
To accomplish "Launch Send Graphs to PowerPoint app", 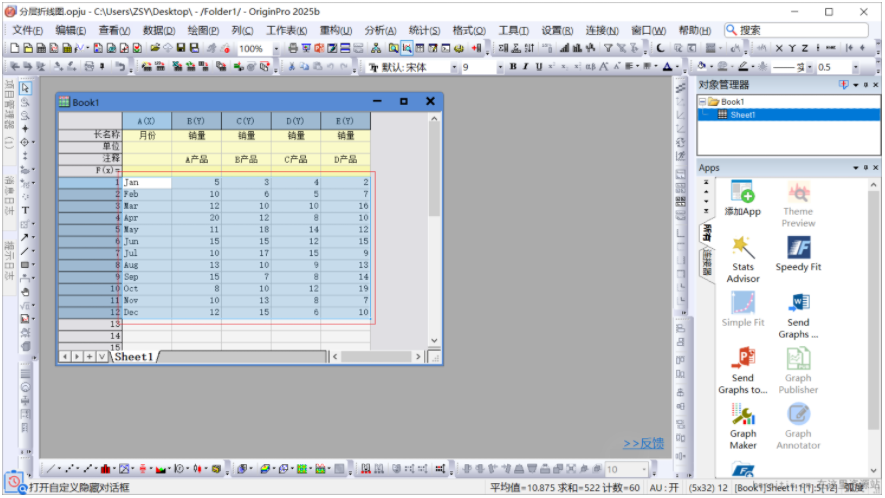I will (743, 371).
